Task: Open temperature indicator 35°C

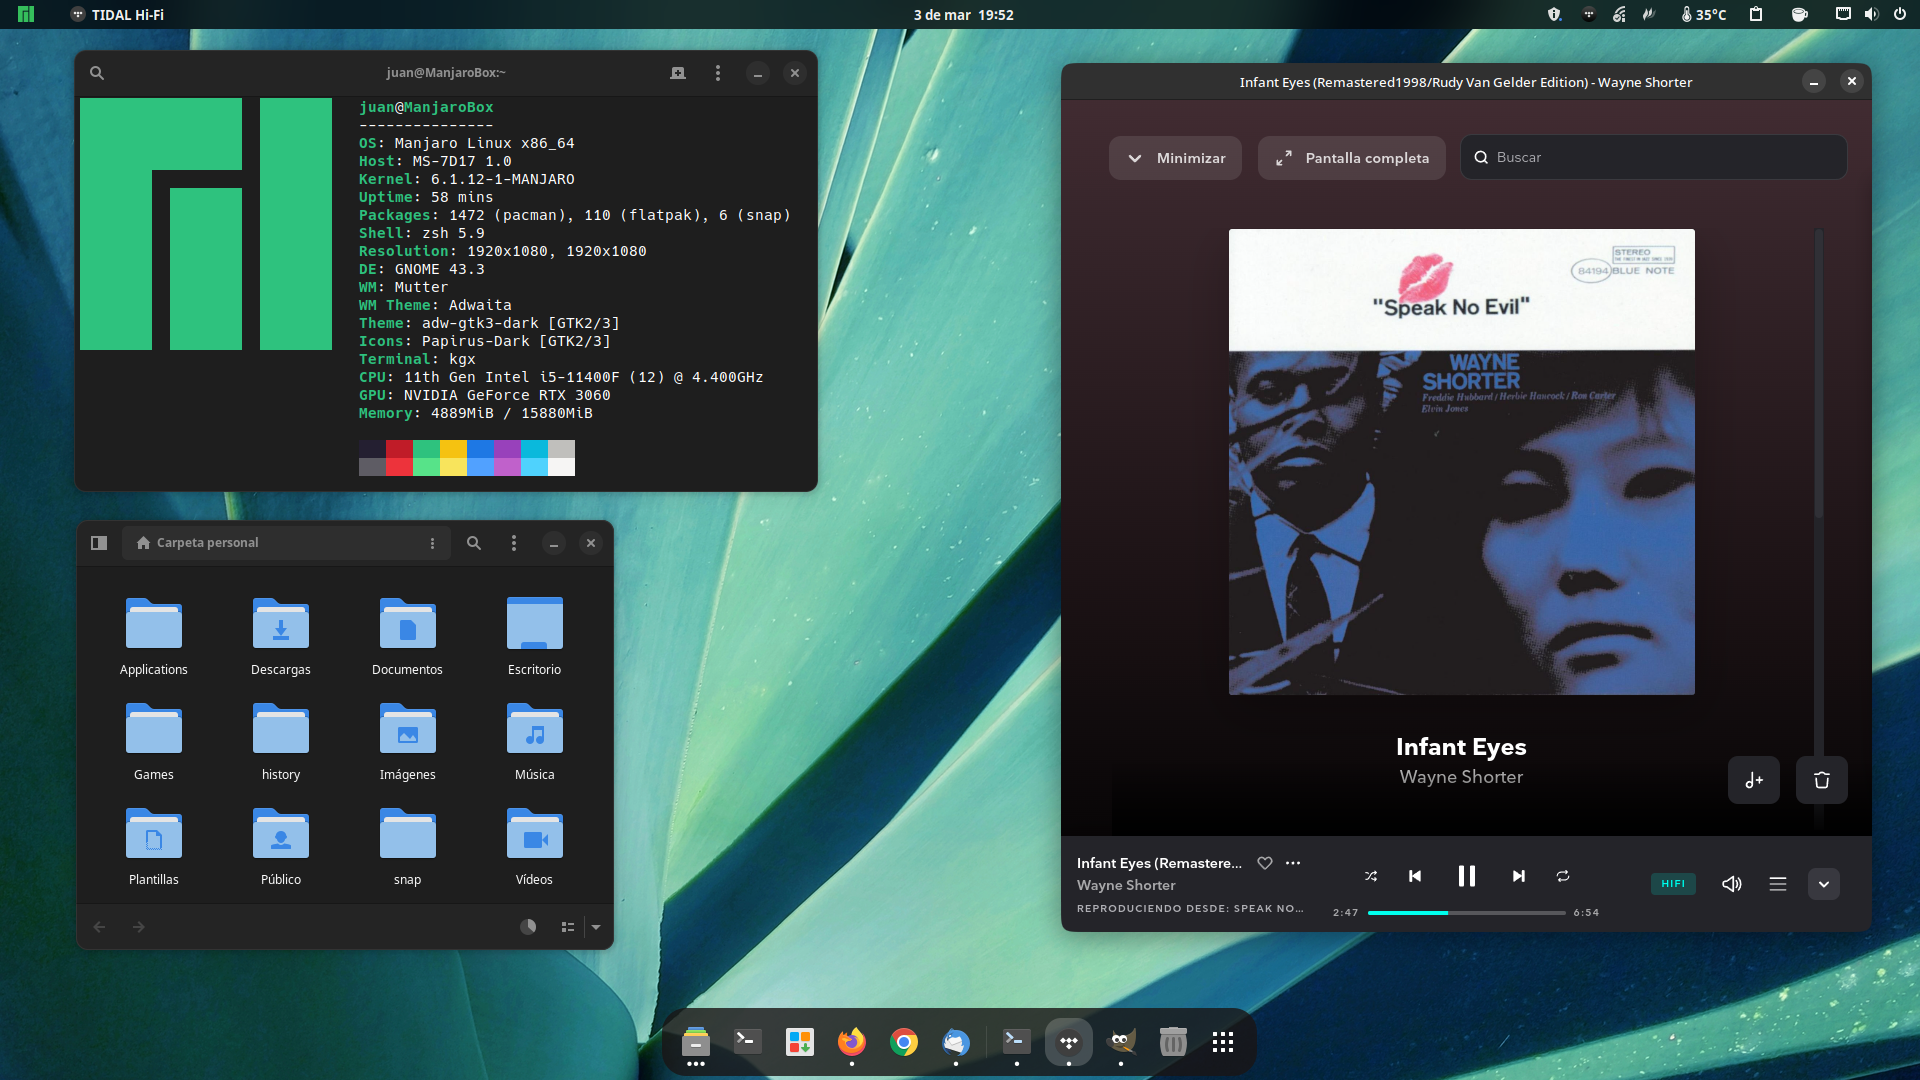Action: pyautogui.click(x=1704, y=15)
